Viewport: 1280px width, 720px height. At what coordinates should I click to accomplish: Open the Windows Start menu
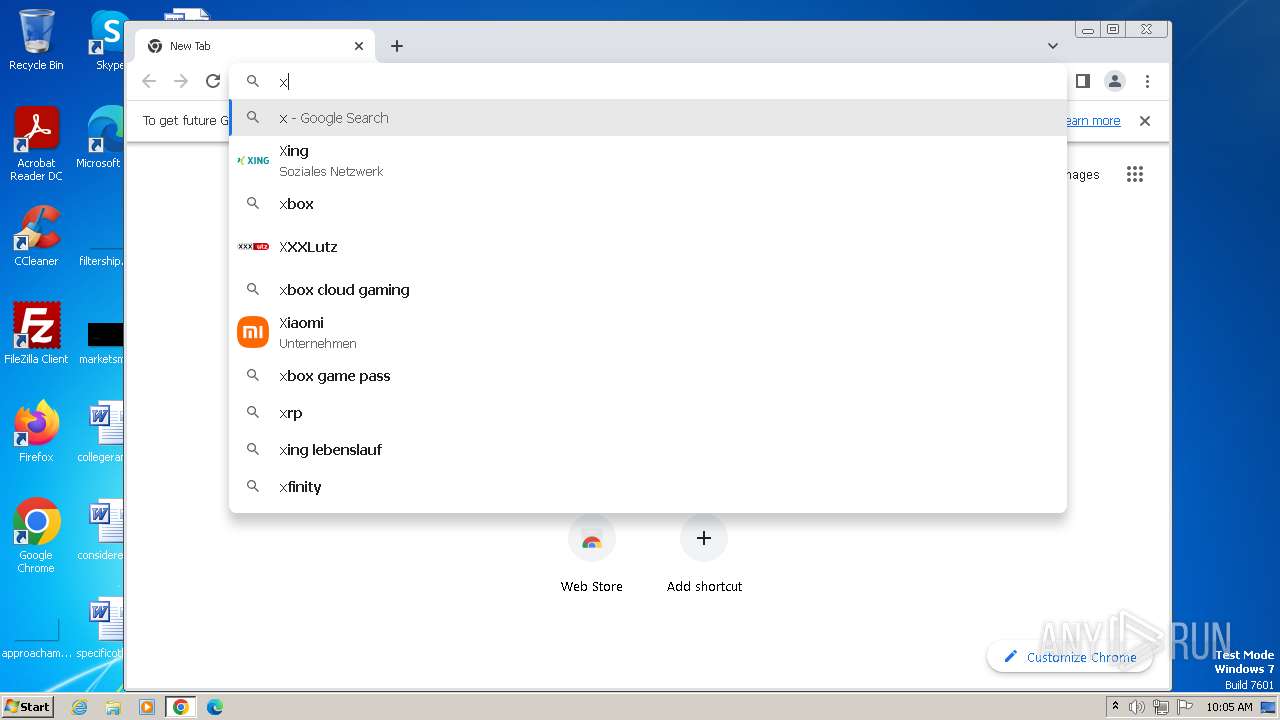tap(27, 706)
